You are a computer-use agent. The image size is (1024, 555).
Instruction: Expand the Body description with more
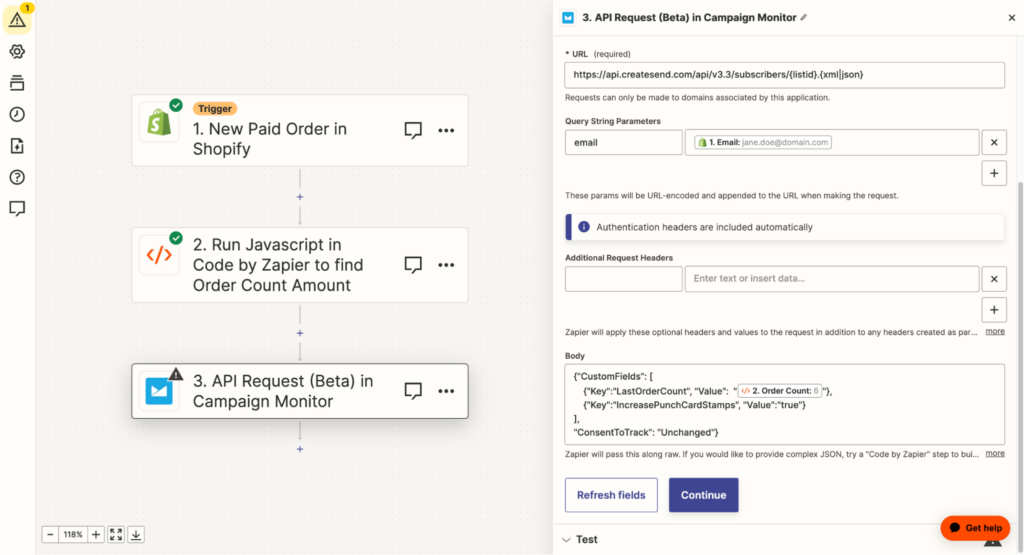995,454
